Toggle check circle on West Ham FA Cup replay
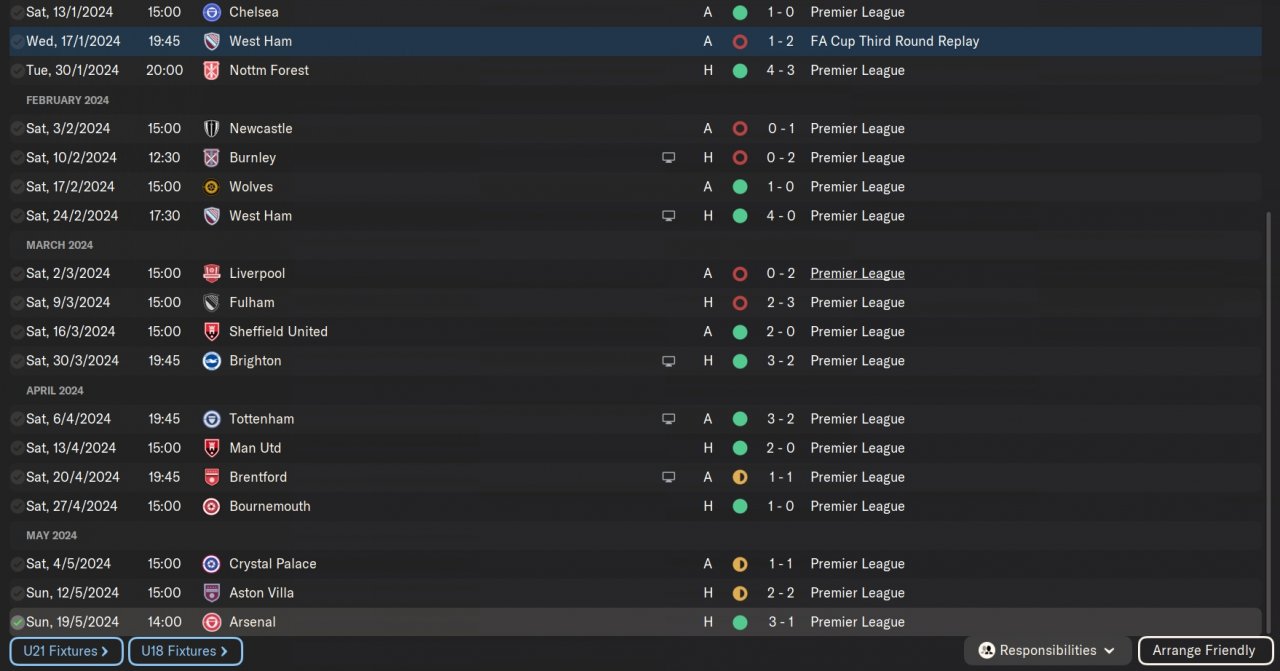This screenshot has height=671, width=1280. coord(17,42)
